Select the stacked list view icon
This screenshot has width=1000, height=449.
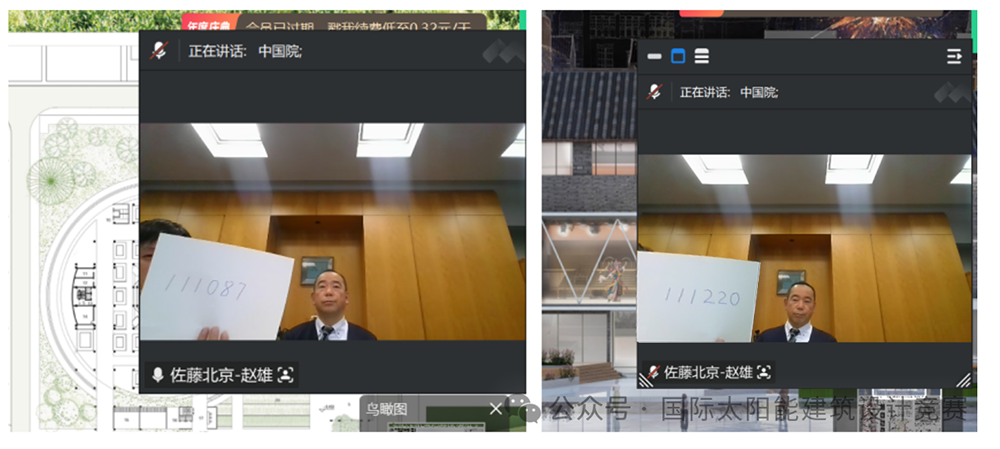702,57
